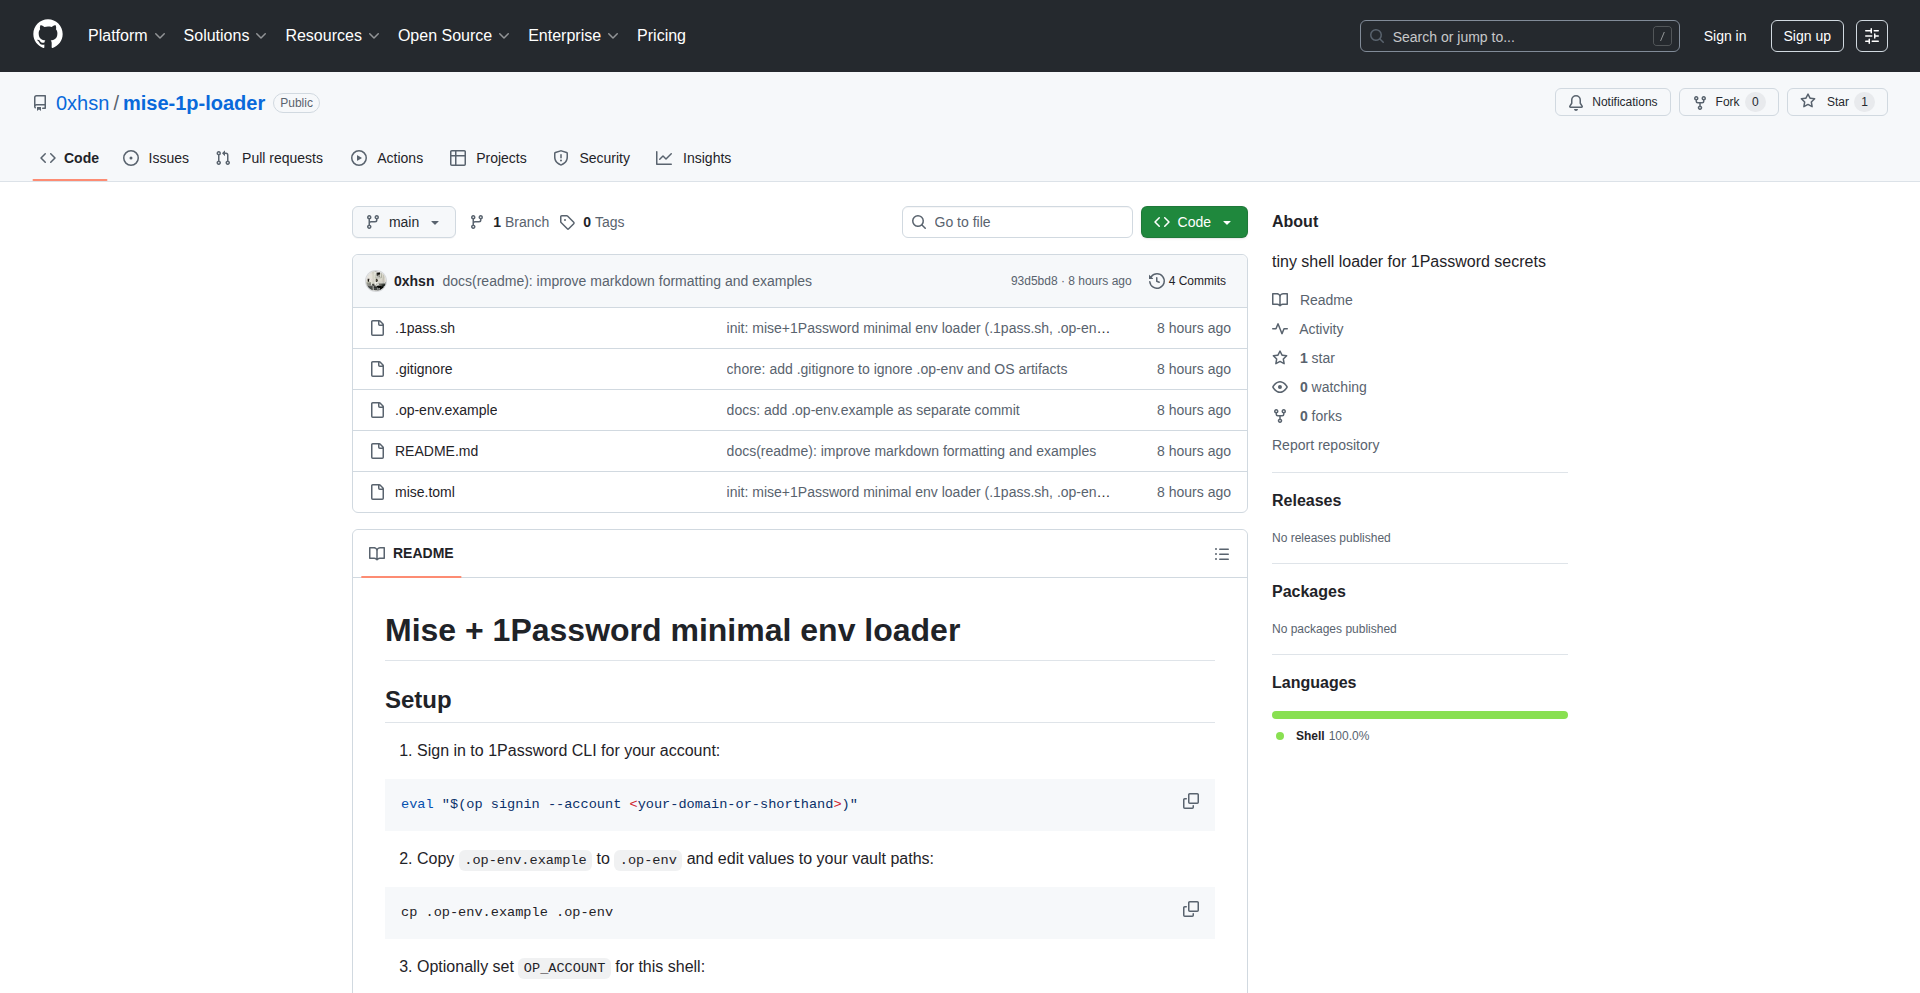The image size is (1920, 993).
Task: Click the file icon beside README.md
Action: click(377, 451)
